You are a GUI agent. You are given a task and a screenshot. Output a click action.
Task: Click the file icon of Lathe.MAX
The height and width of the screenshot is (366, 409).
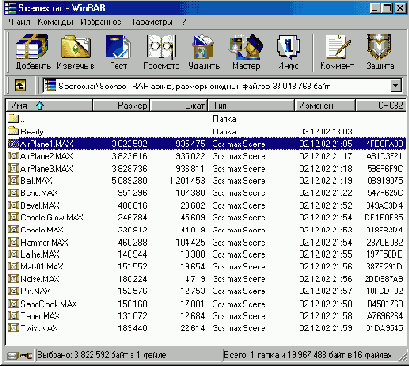tap(13, 254)
